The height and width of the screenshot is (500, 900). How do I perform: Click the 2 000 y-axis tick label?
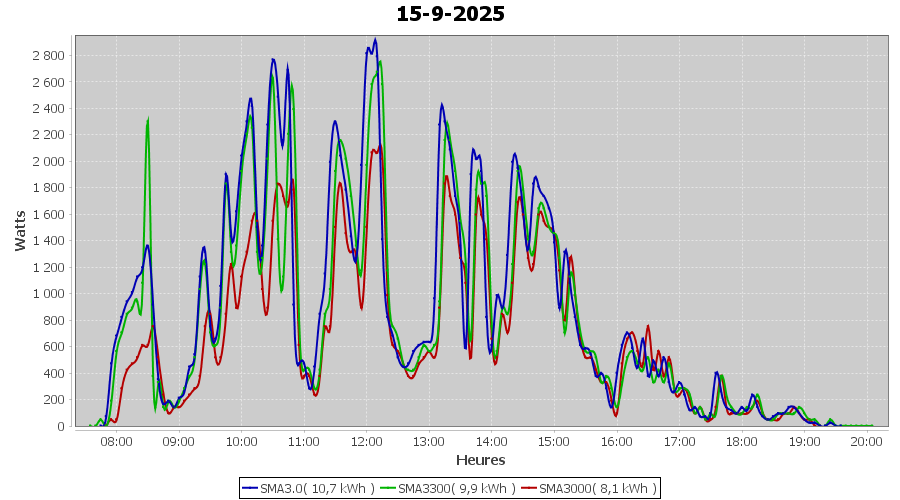(x=49, y=161)
